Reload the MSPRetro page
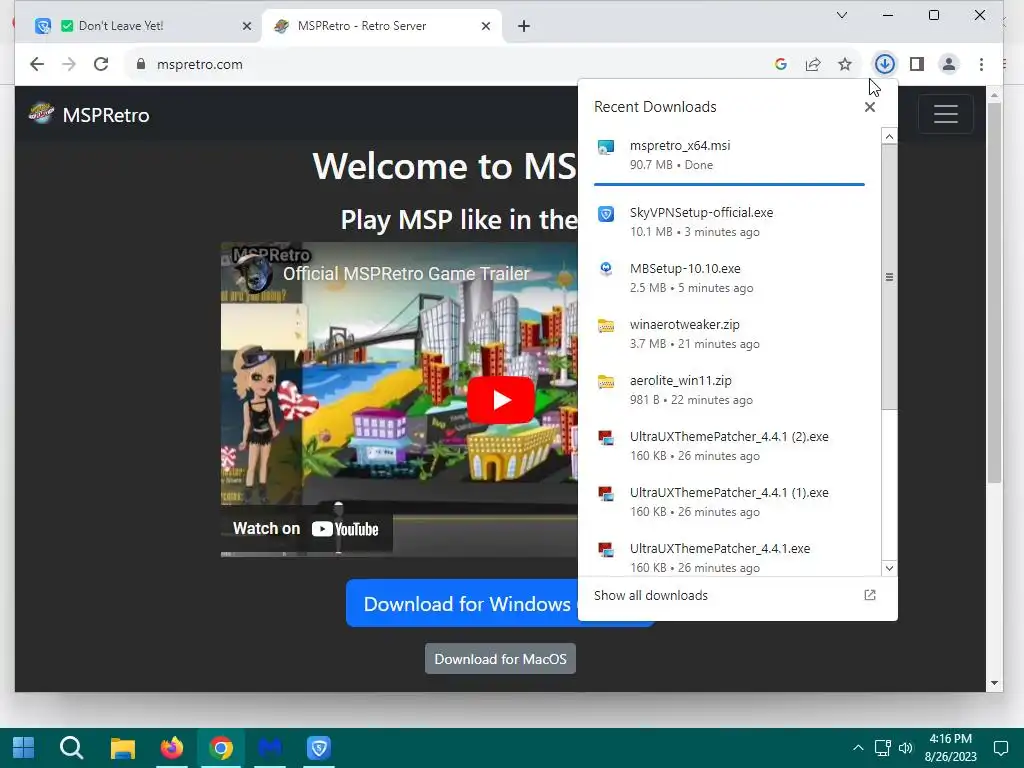The image size is (1024, 768). coord(101,64)
